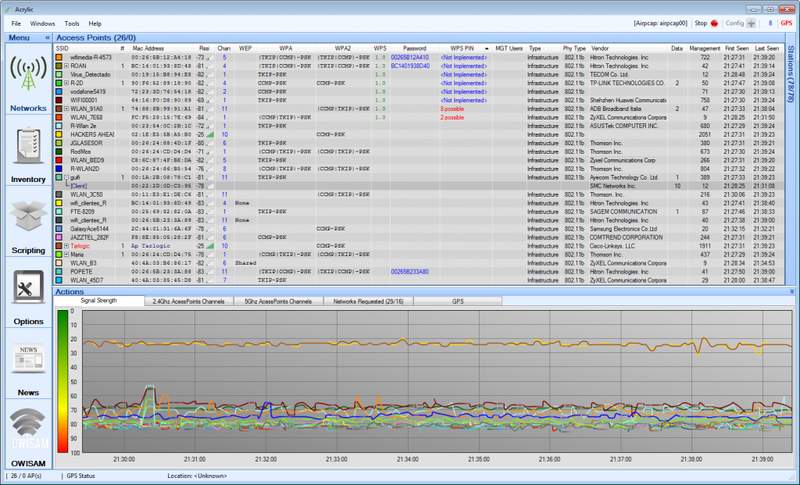Collapse the gufi network tree node
The height and width of the screenshot is (485, 800).
coord(66,177)
